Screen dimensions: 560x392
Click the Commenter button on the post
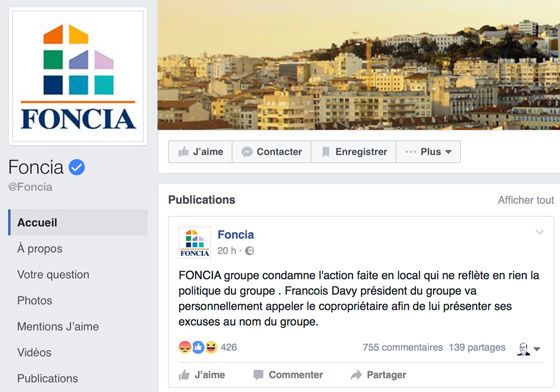click(288, 375)
